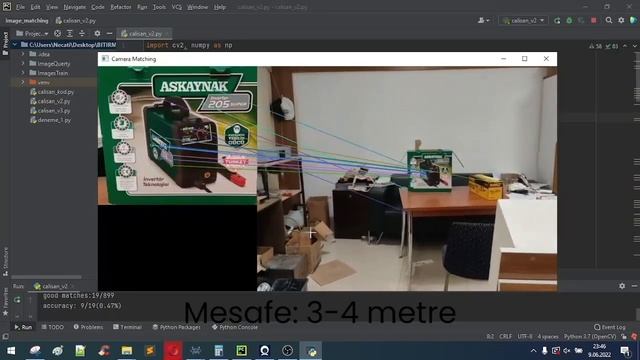The image size is (640, 360).
Task: Open the user account dropdown icon
Action: (483, 20)
